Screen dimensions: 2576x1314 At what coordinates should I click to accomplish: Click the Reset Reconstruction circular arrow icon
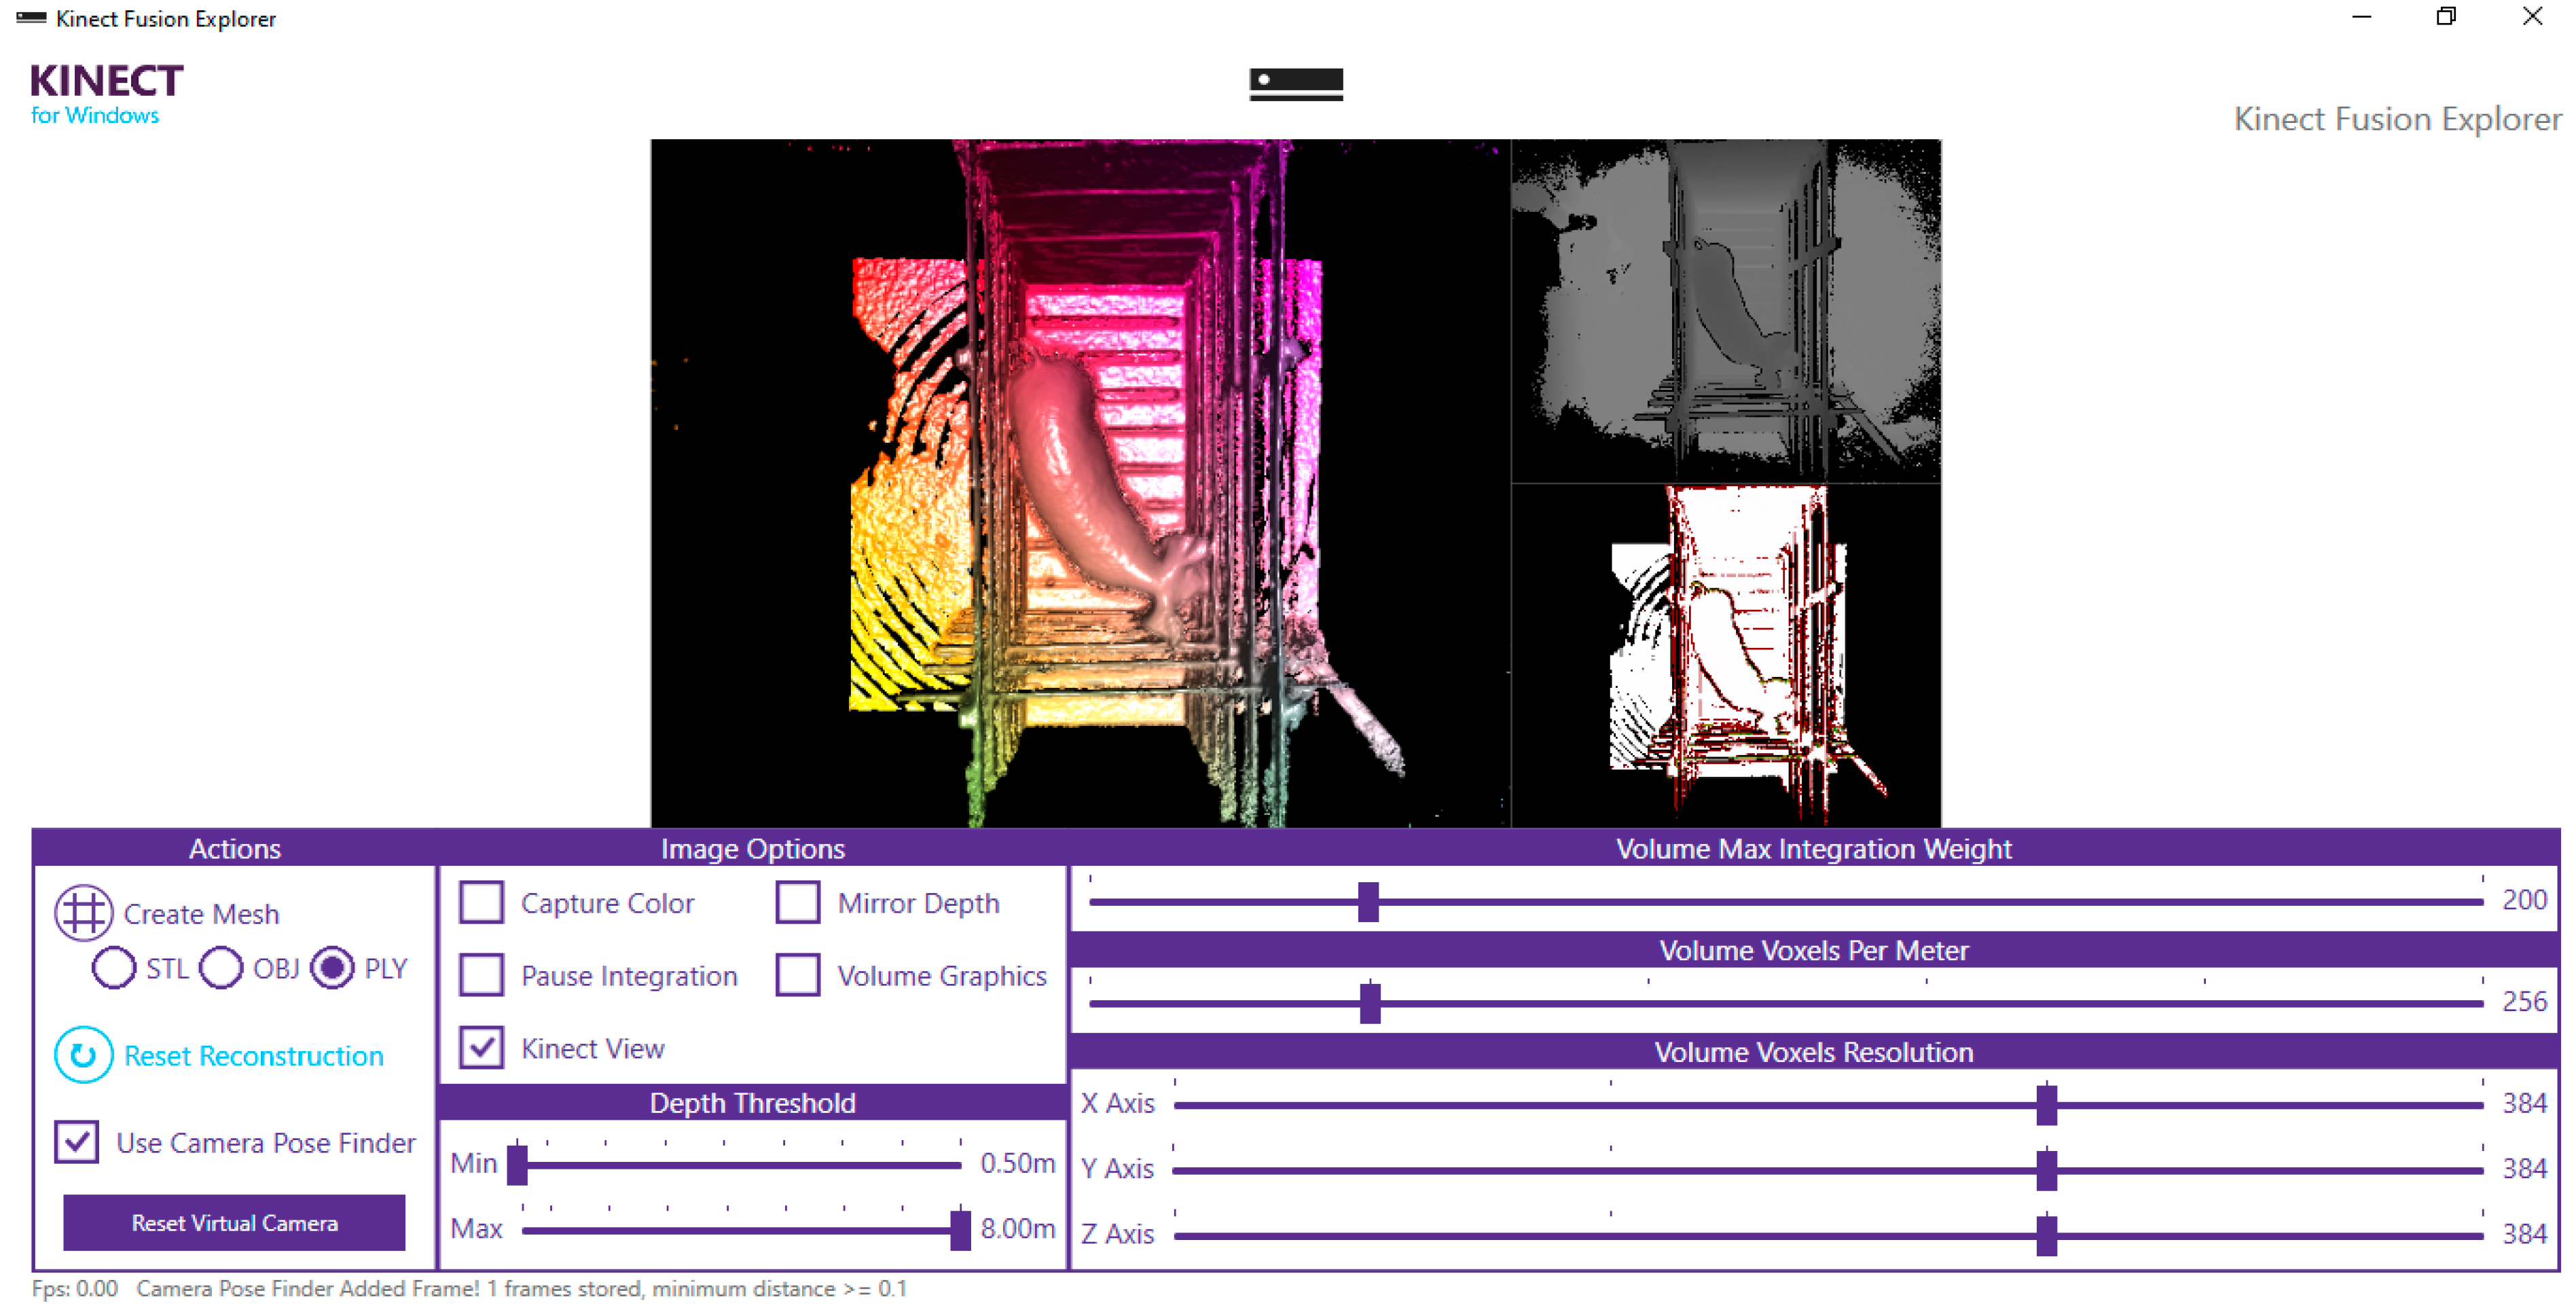tap(83, 1055)
